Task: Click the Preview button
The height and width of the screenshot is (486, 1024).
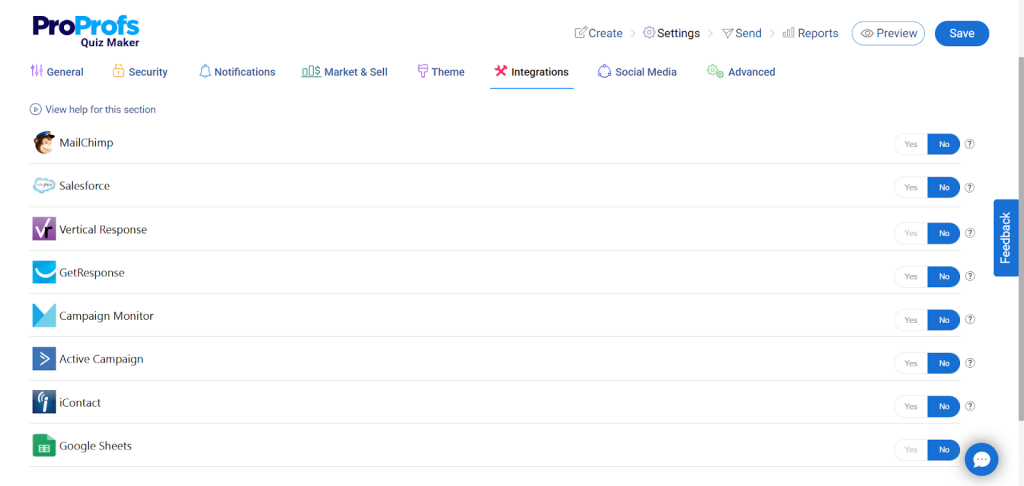Action: click(x=888, y=33)
